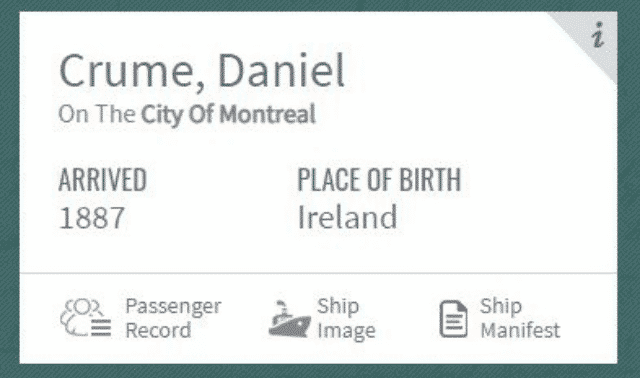Select the birthplace value Ireland
The height and width of the screenshot is (378, 640).
coord(347,217)
